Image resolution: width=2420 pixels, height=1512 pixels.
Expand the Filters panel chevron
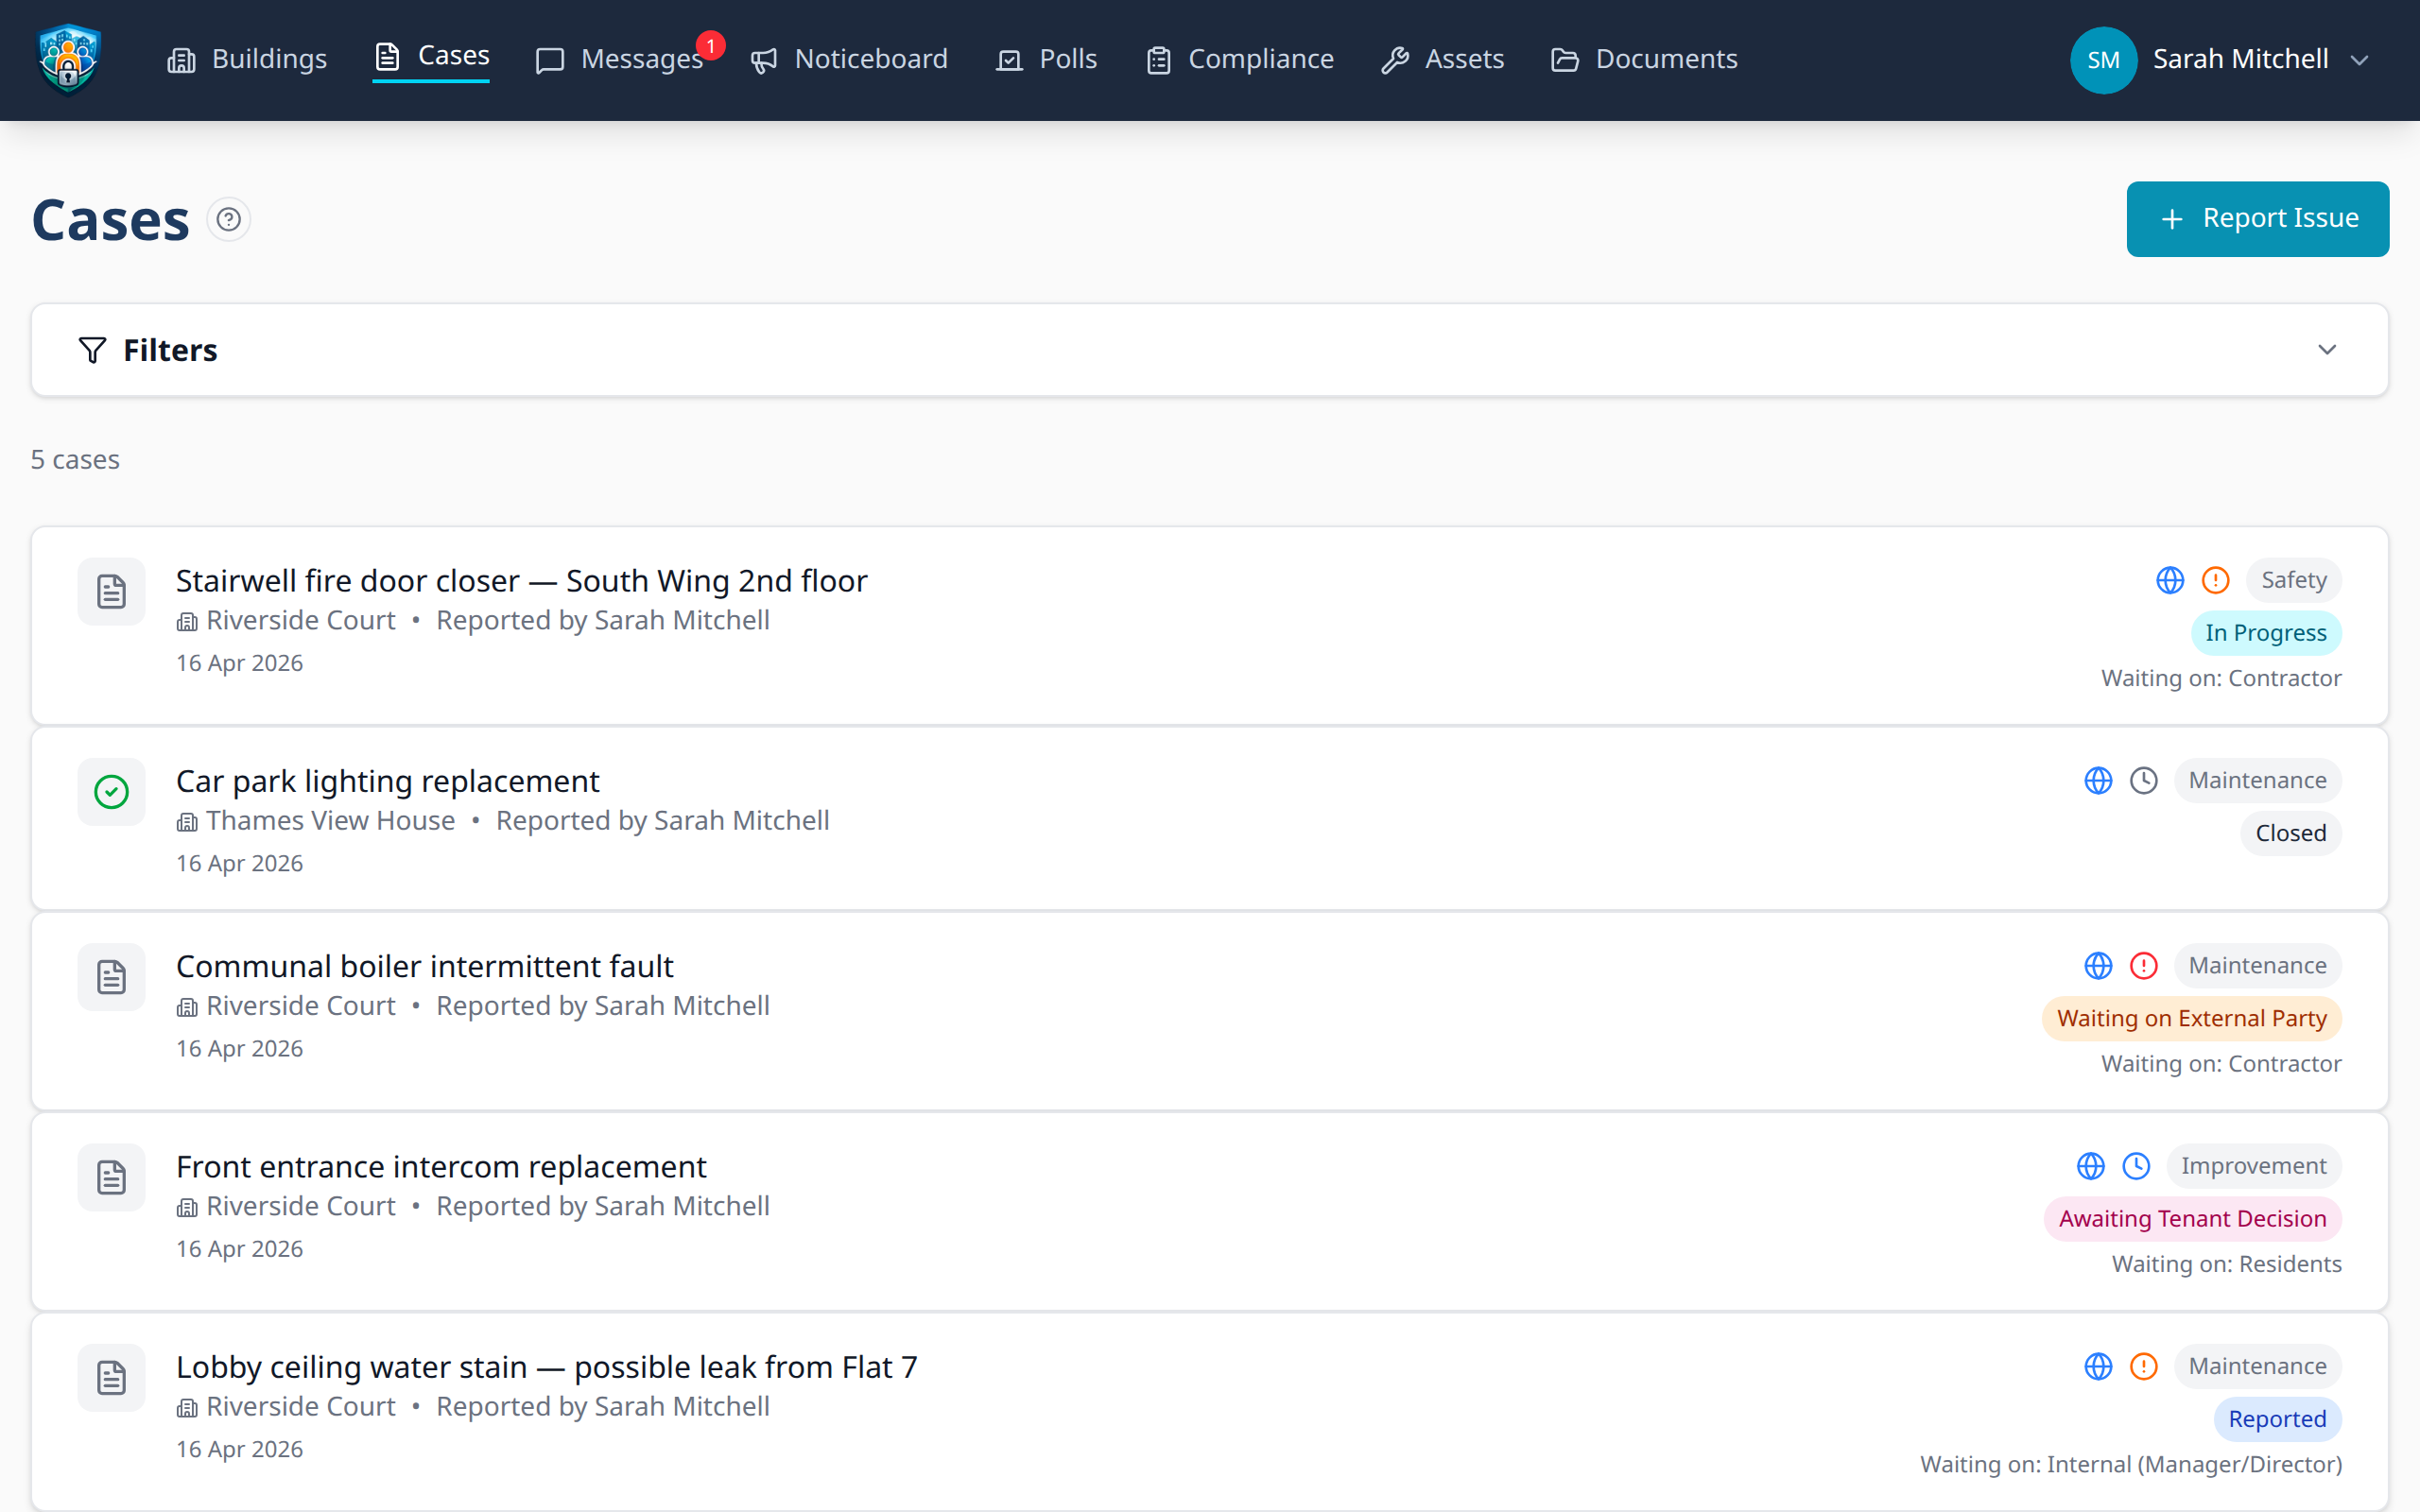tap(2327, 350)
